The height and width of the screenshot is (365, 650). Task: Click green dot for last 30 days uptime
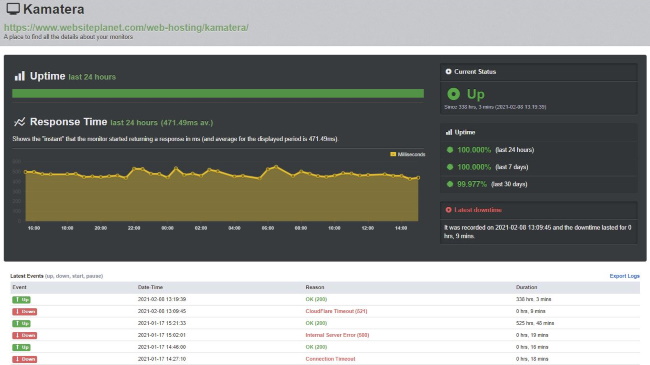(450, 184)
